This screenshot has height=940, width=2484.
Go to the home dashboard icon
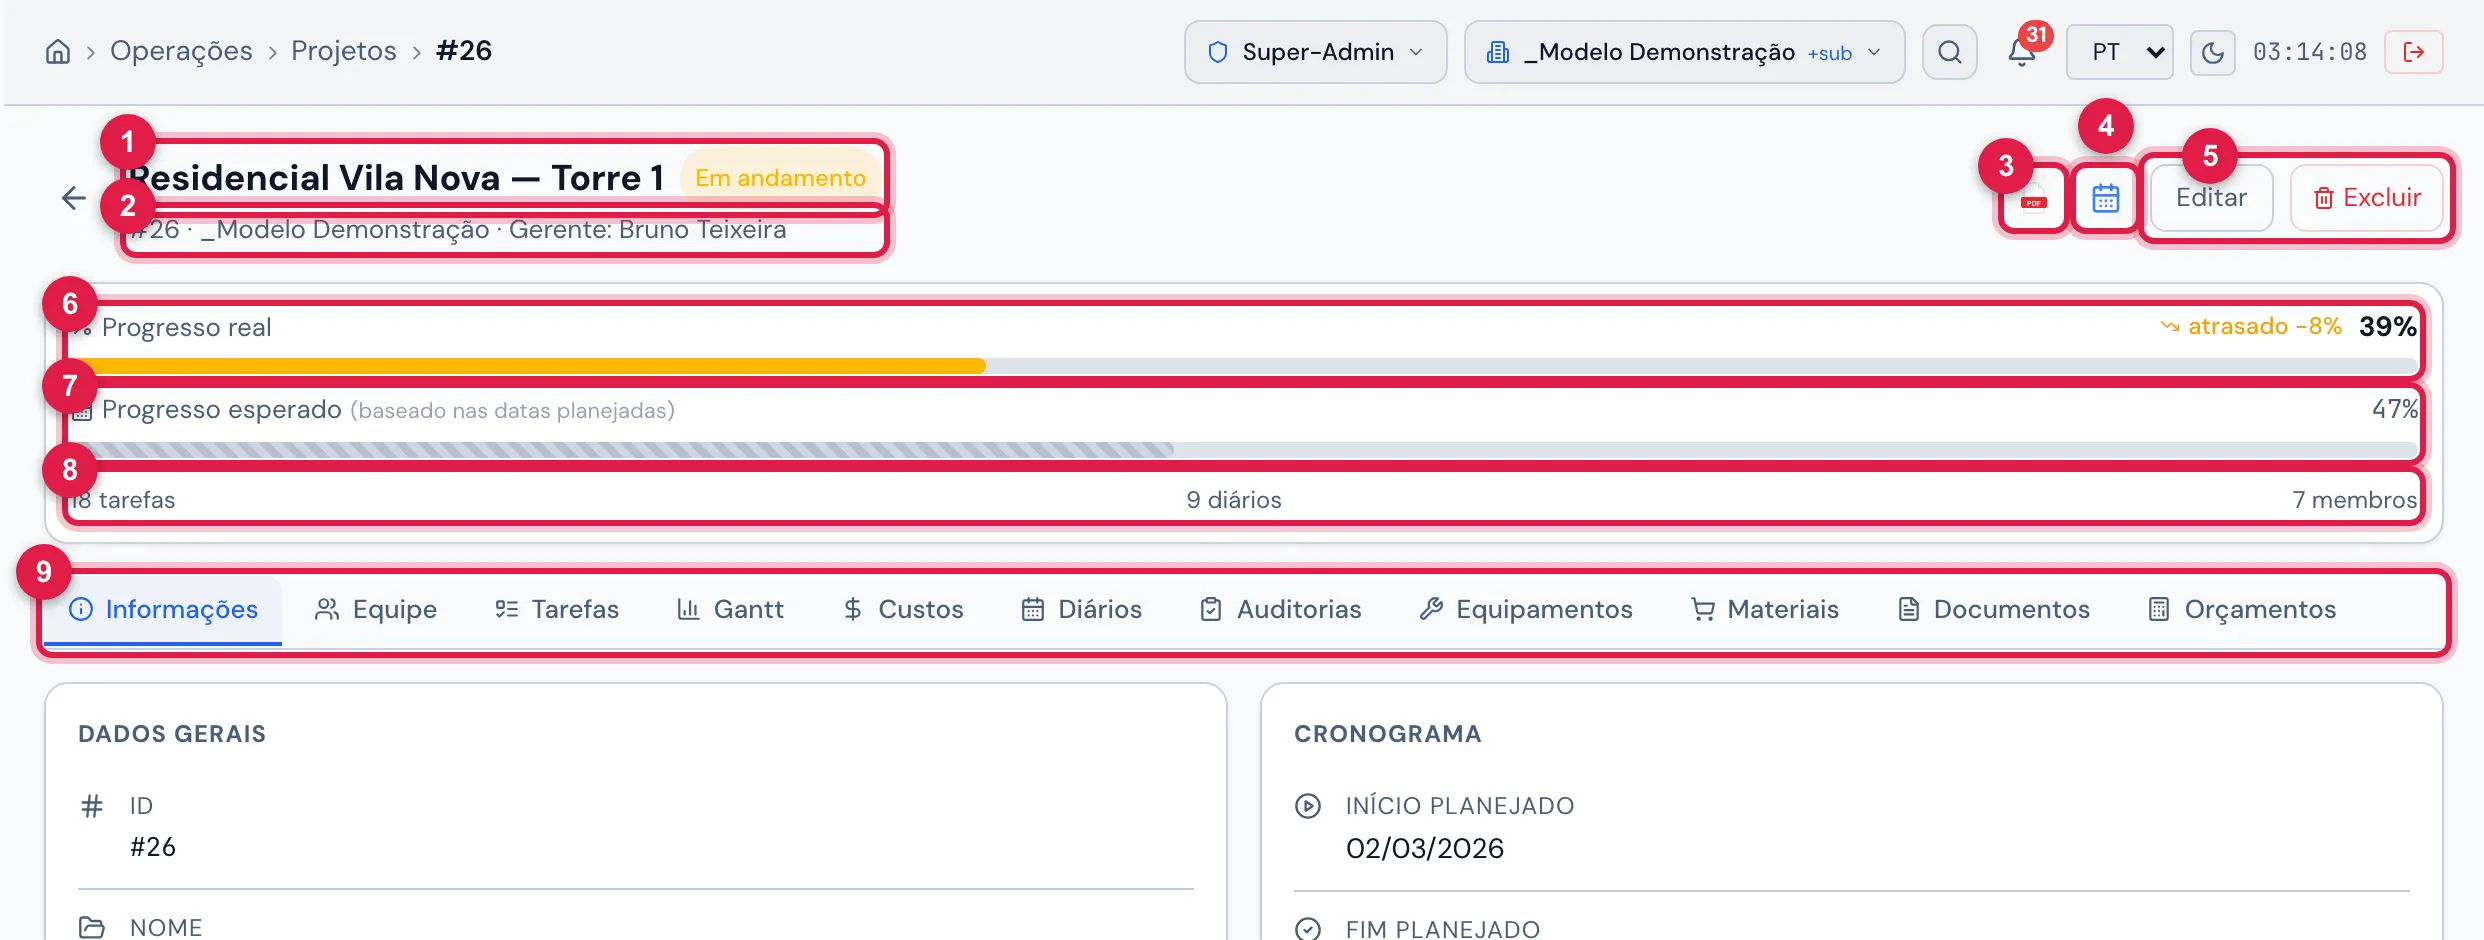tap(58, 52)
